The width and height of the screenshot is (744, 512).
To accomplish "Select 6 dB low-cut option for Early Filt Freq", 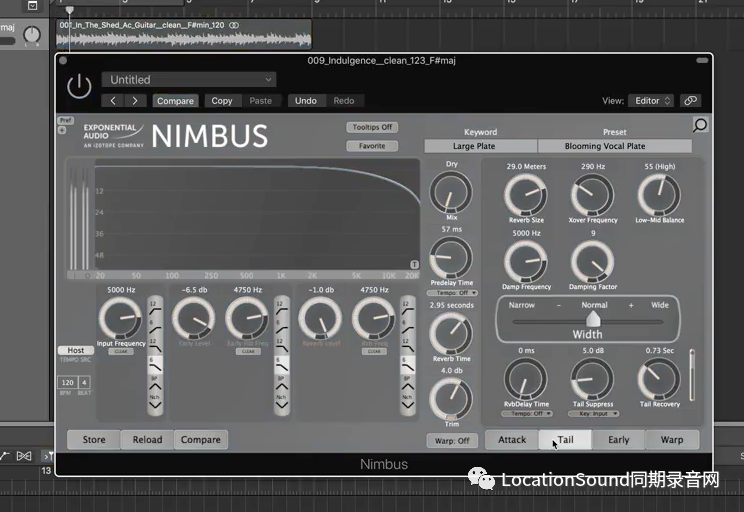I will pos(281,326).
